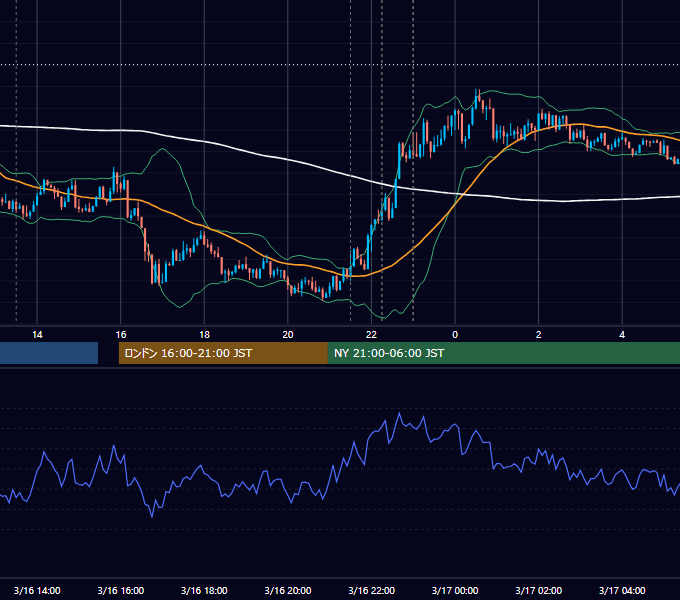Click the 3/16 22:00 time label
The image size is (680, 600).
(372, 590)
